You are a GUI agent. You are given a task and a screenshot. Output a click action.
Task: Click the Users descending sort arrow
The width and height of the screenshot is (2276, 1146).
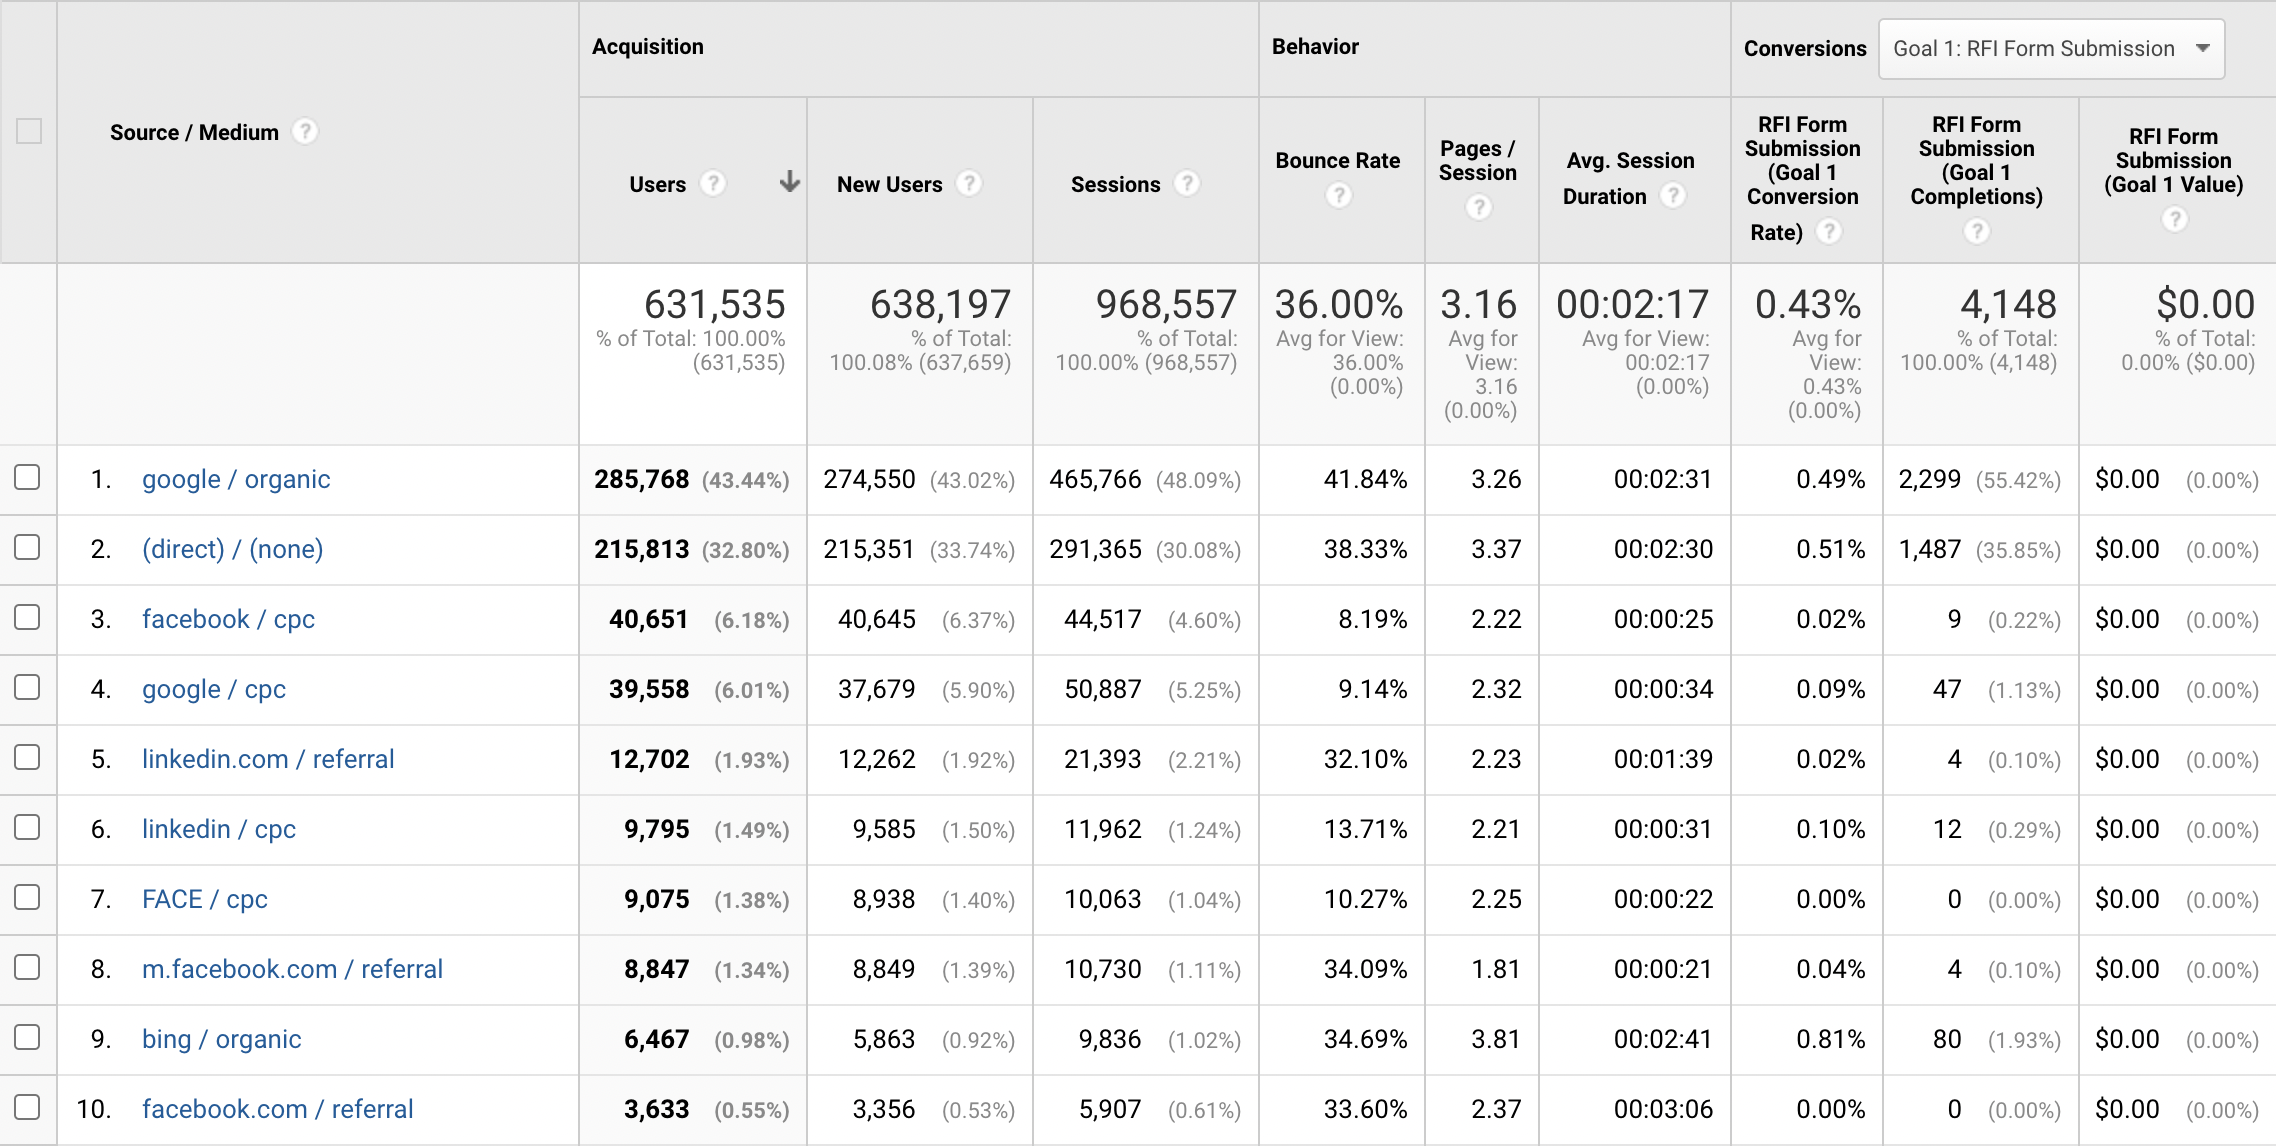pos(790,181)
